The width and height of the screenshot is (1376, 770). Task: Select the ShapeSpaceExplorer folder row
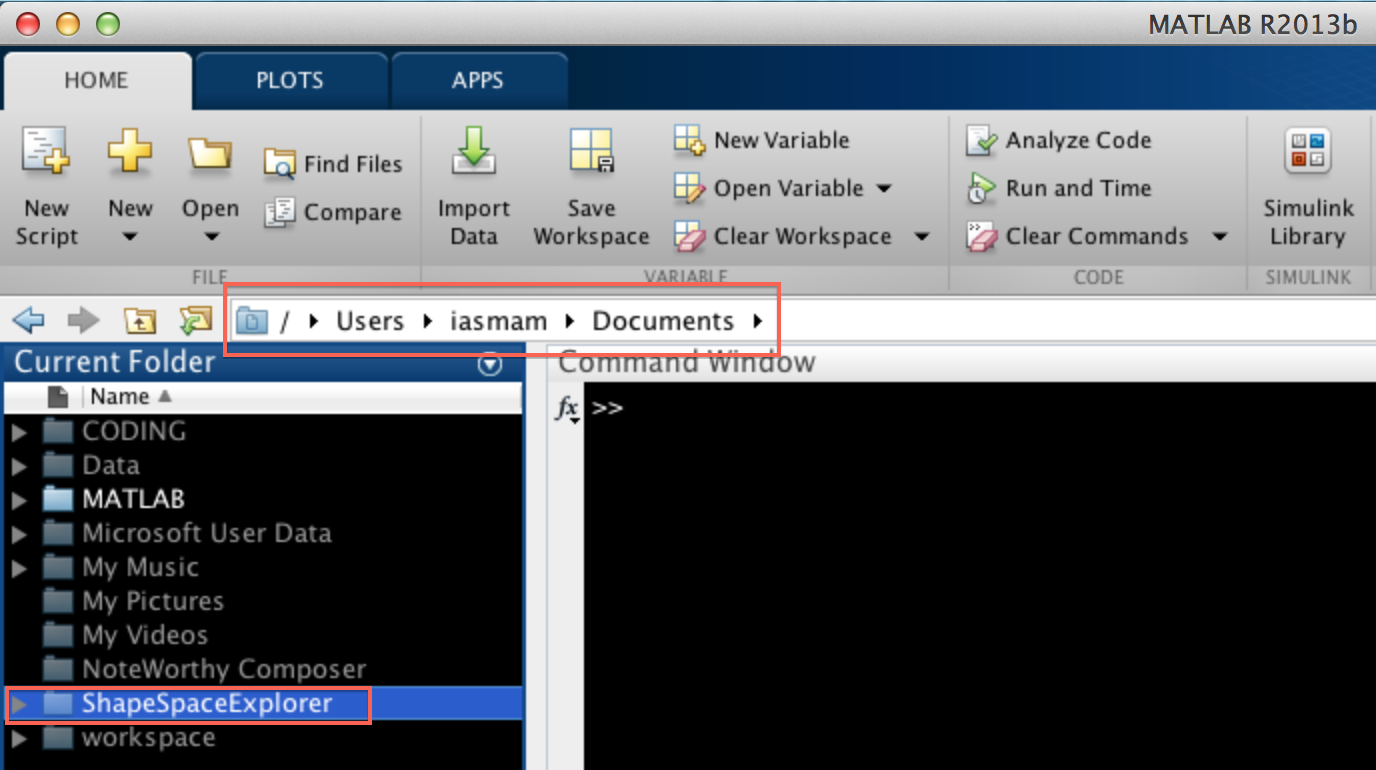(262, 704)
